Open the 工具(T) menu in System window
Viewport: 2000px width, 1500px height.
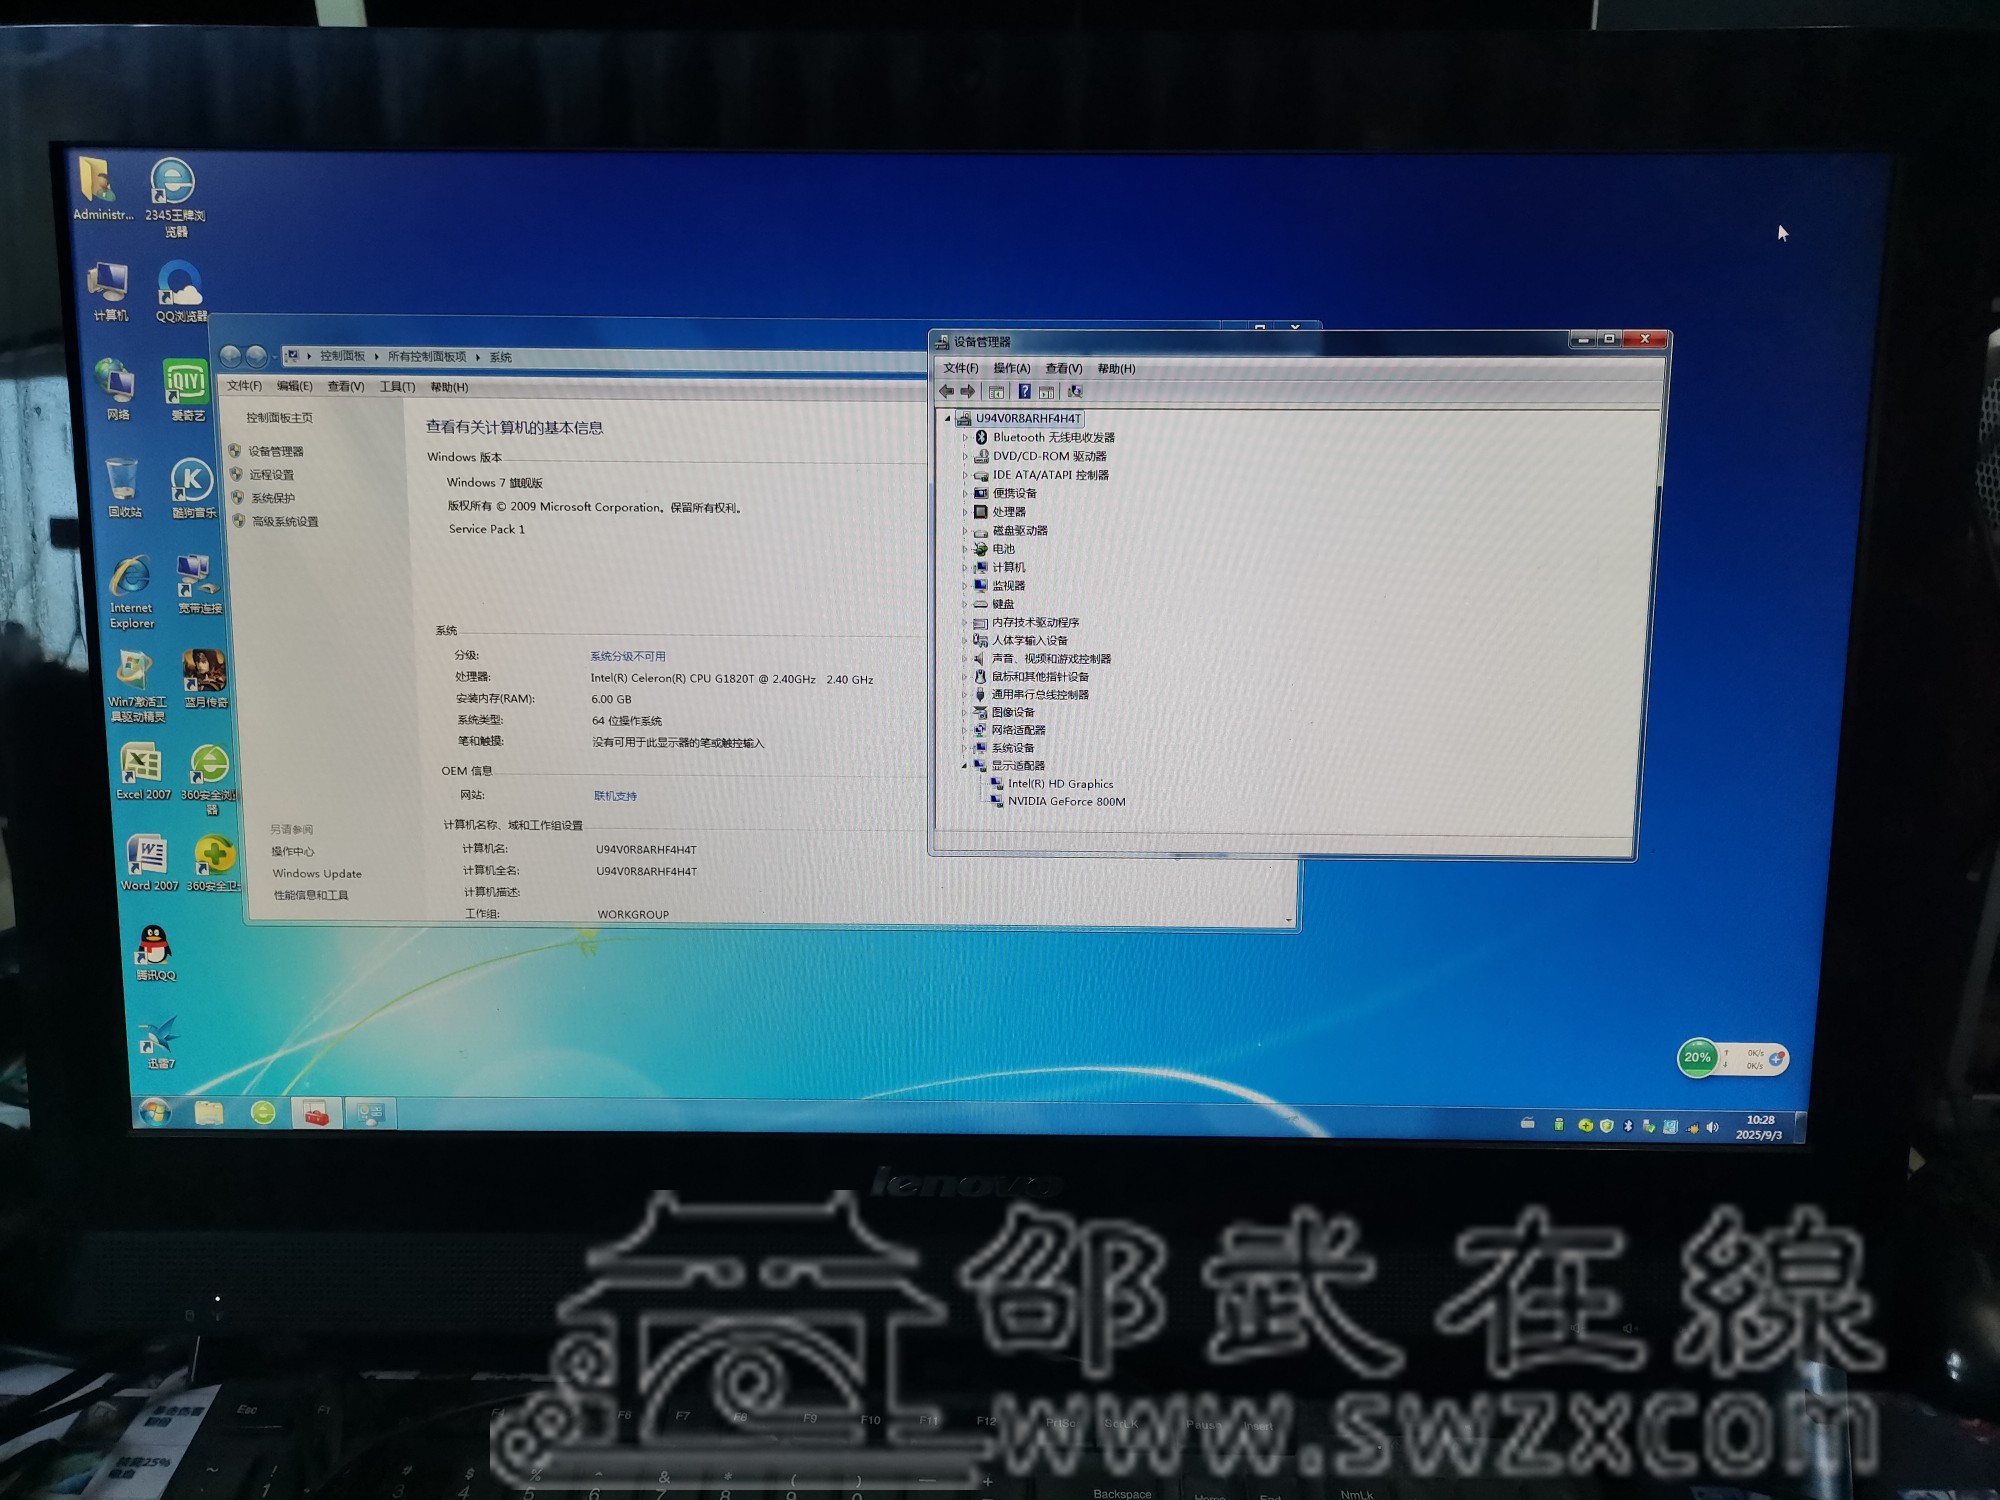point(397,387)
